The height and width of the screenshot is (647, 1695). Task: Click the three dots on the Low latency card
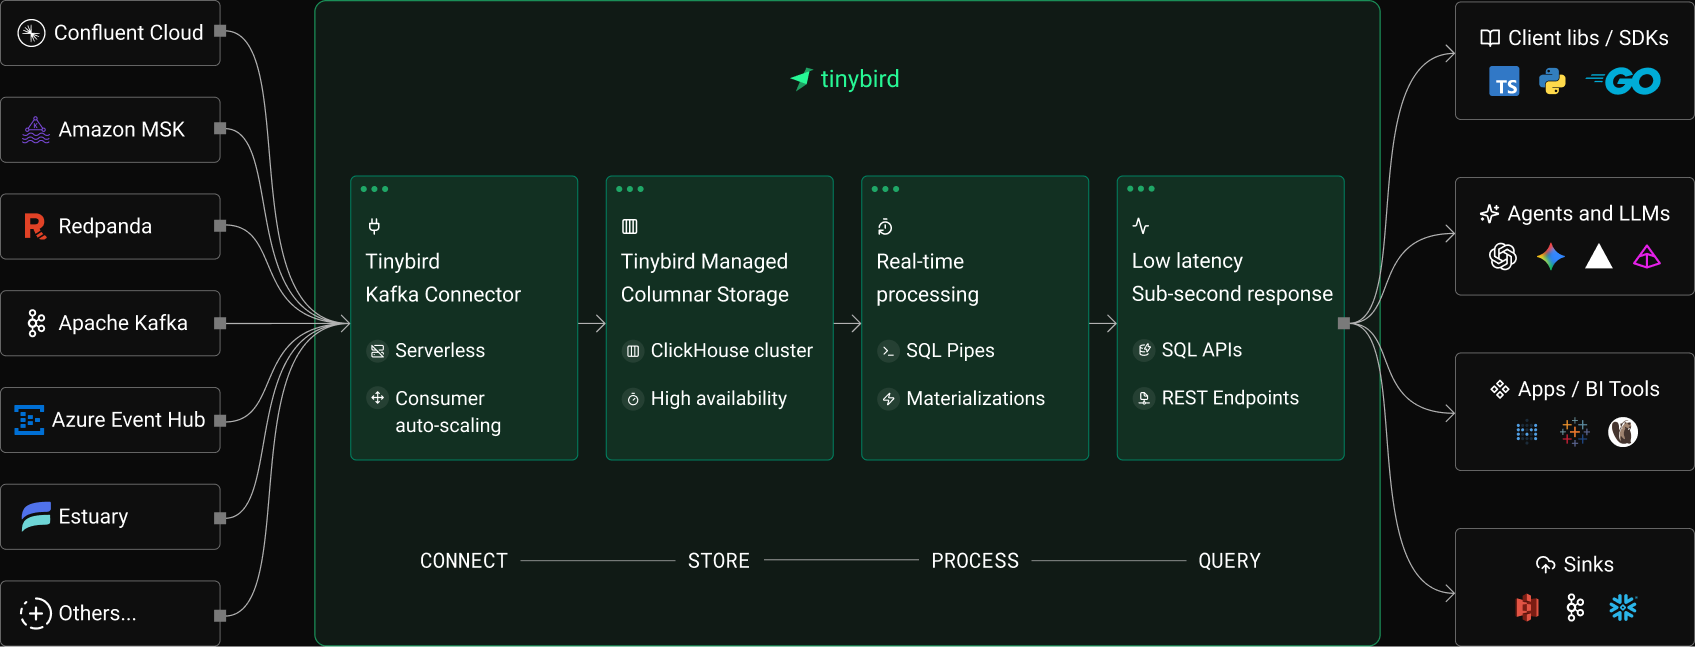point(1141,189)
